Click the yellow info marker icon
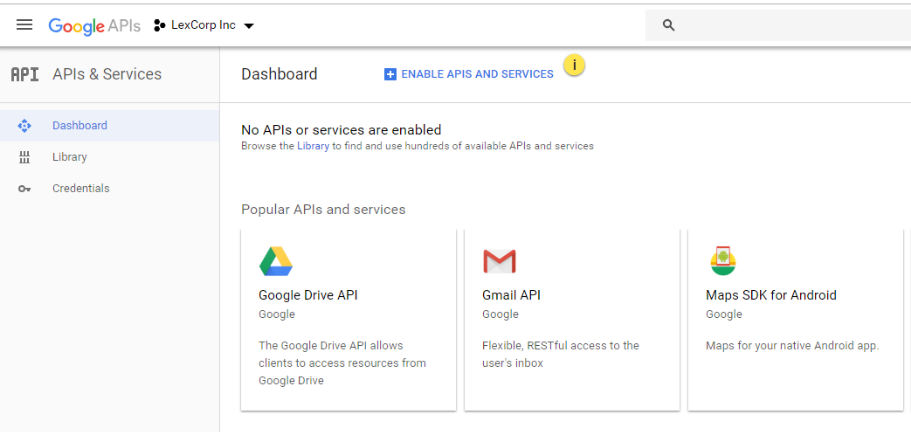Viewport: 911px width, 433px height. tap(574, 66)
